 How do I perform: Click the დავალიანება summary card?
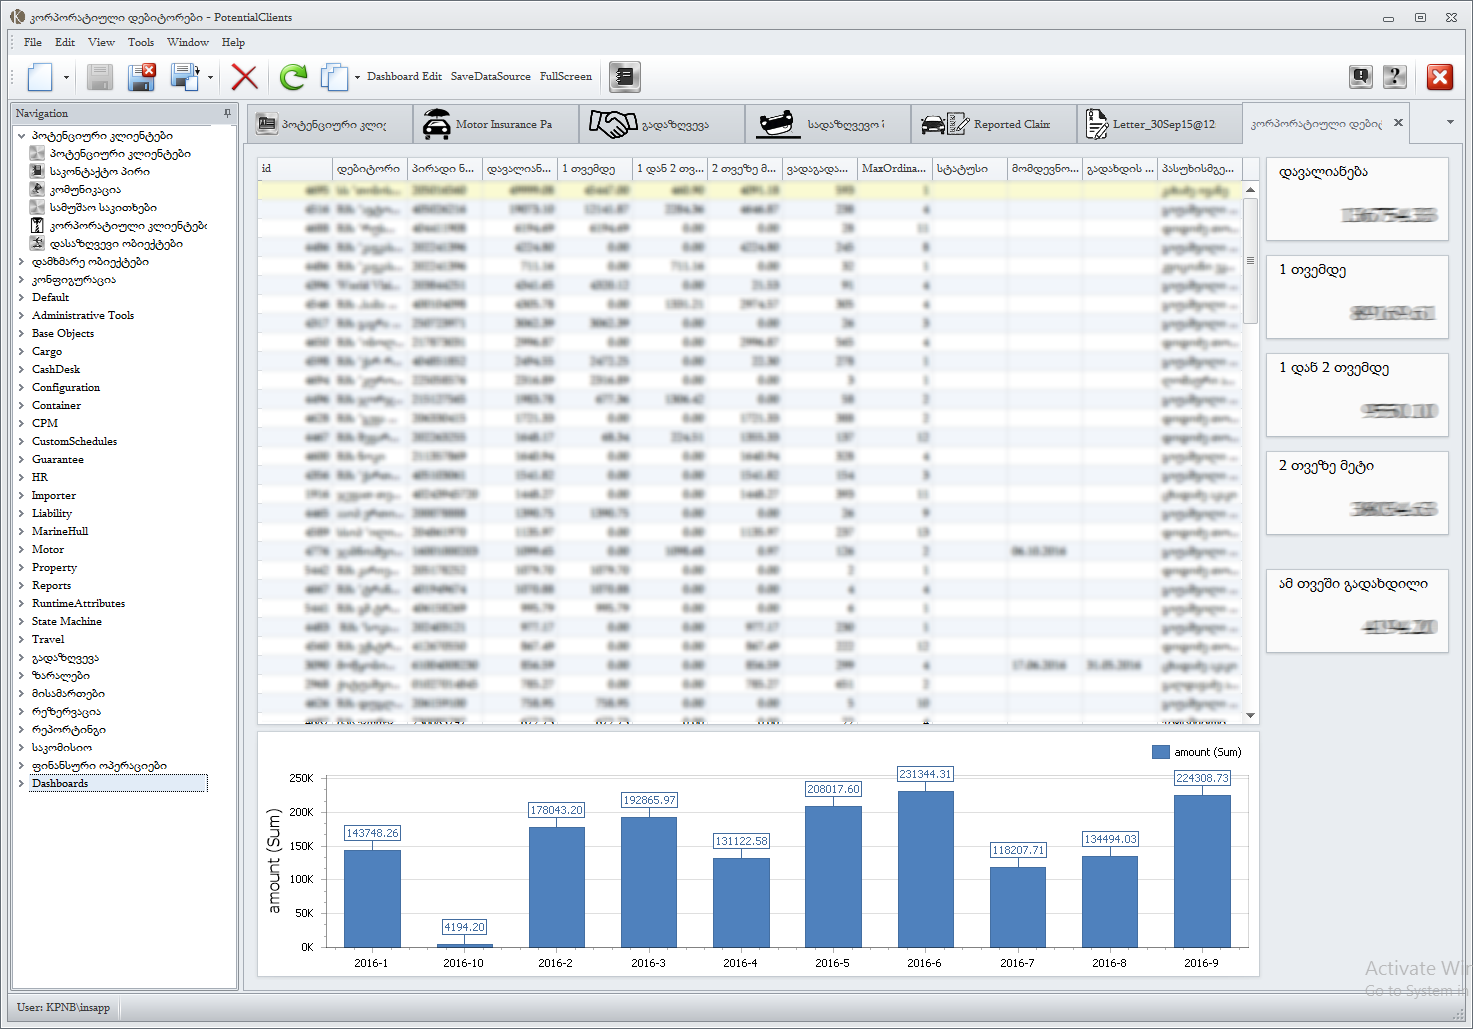pyautogui.click(x=1357, y=199)
